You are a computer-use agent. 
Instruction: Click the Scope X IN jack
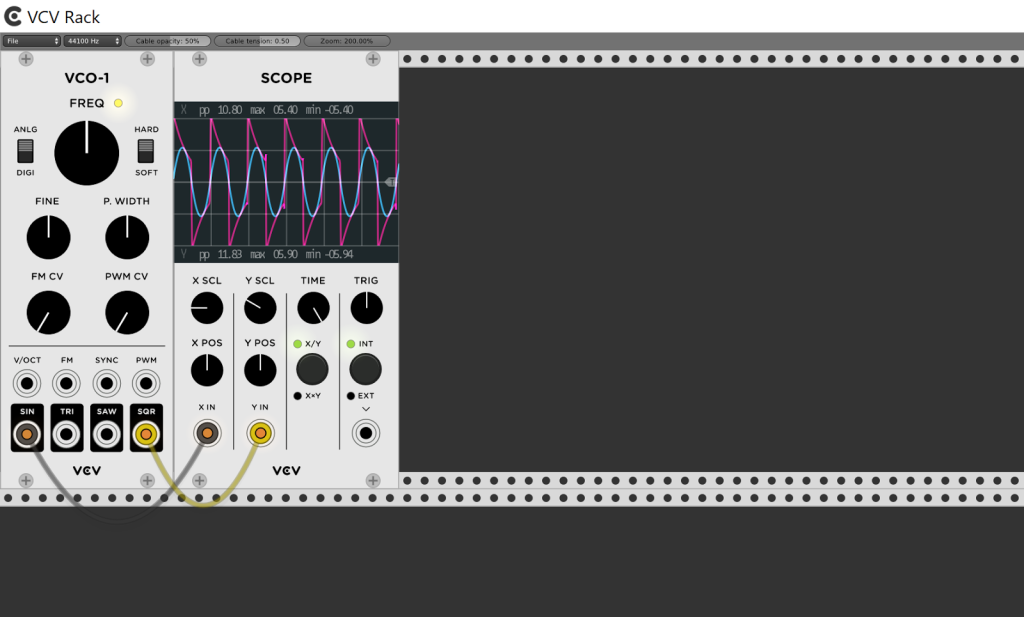(207, 433)
